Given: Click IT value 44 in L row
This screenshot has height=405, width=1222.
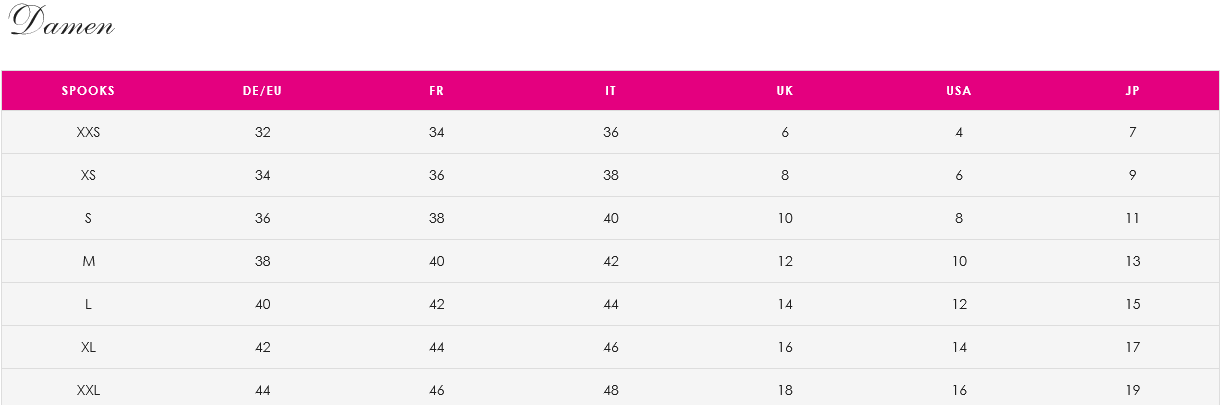Looking at the screenshot, I should 611,304.
